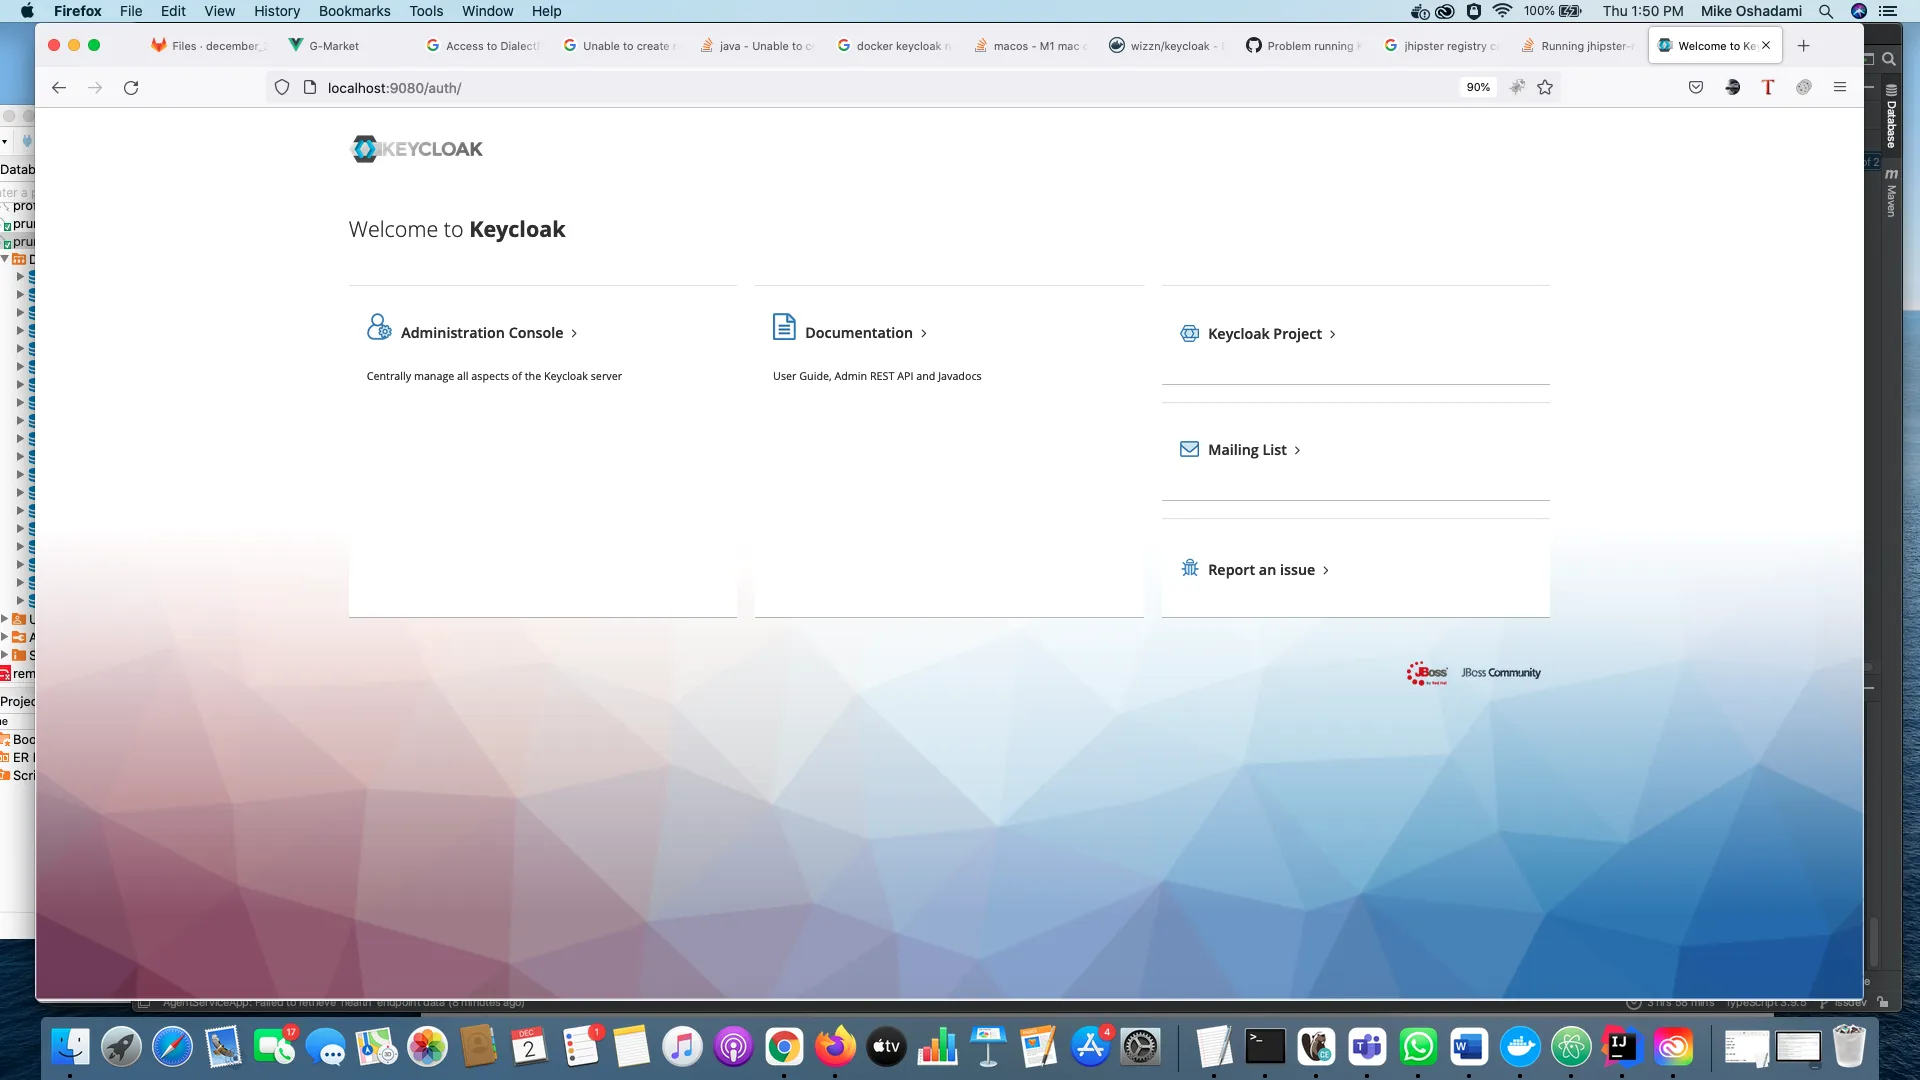Open the Bookmarks menu in menu bar
This screenshot has width=1920, height=1080.
pos(354,11)
